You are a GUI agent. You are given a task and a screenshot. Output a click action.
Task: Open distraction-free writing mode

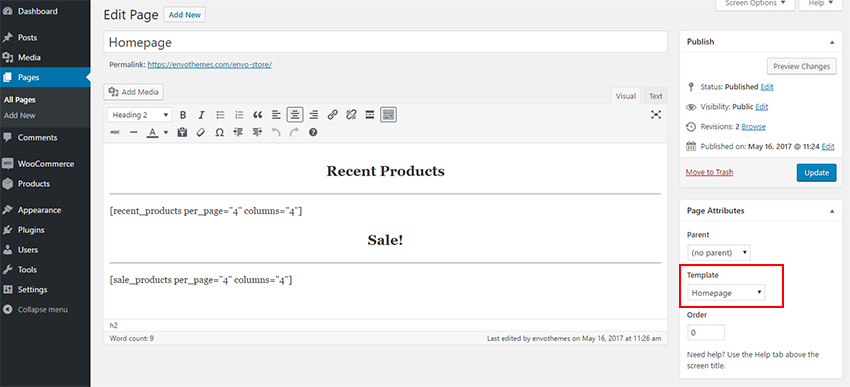(656, 115)
